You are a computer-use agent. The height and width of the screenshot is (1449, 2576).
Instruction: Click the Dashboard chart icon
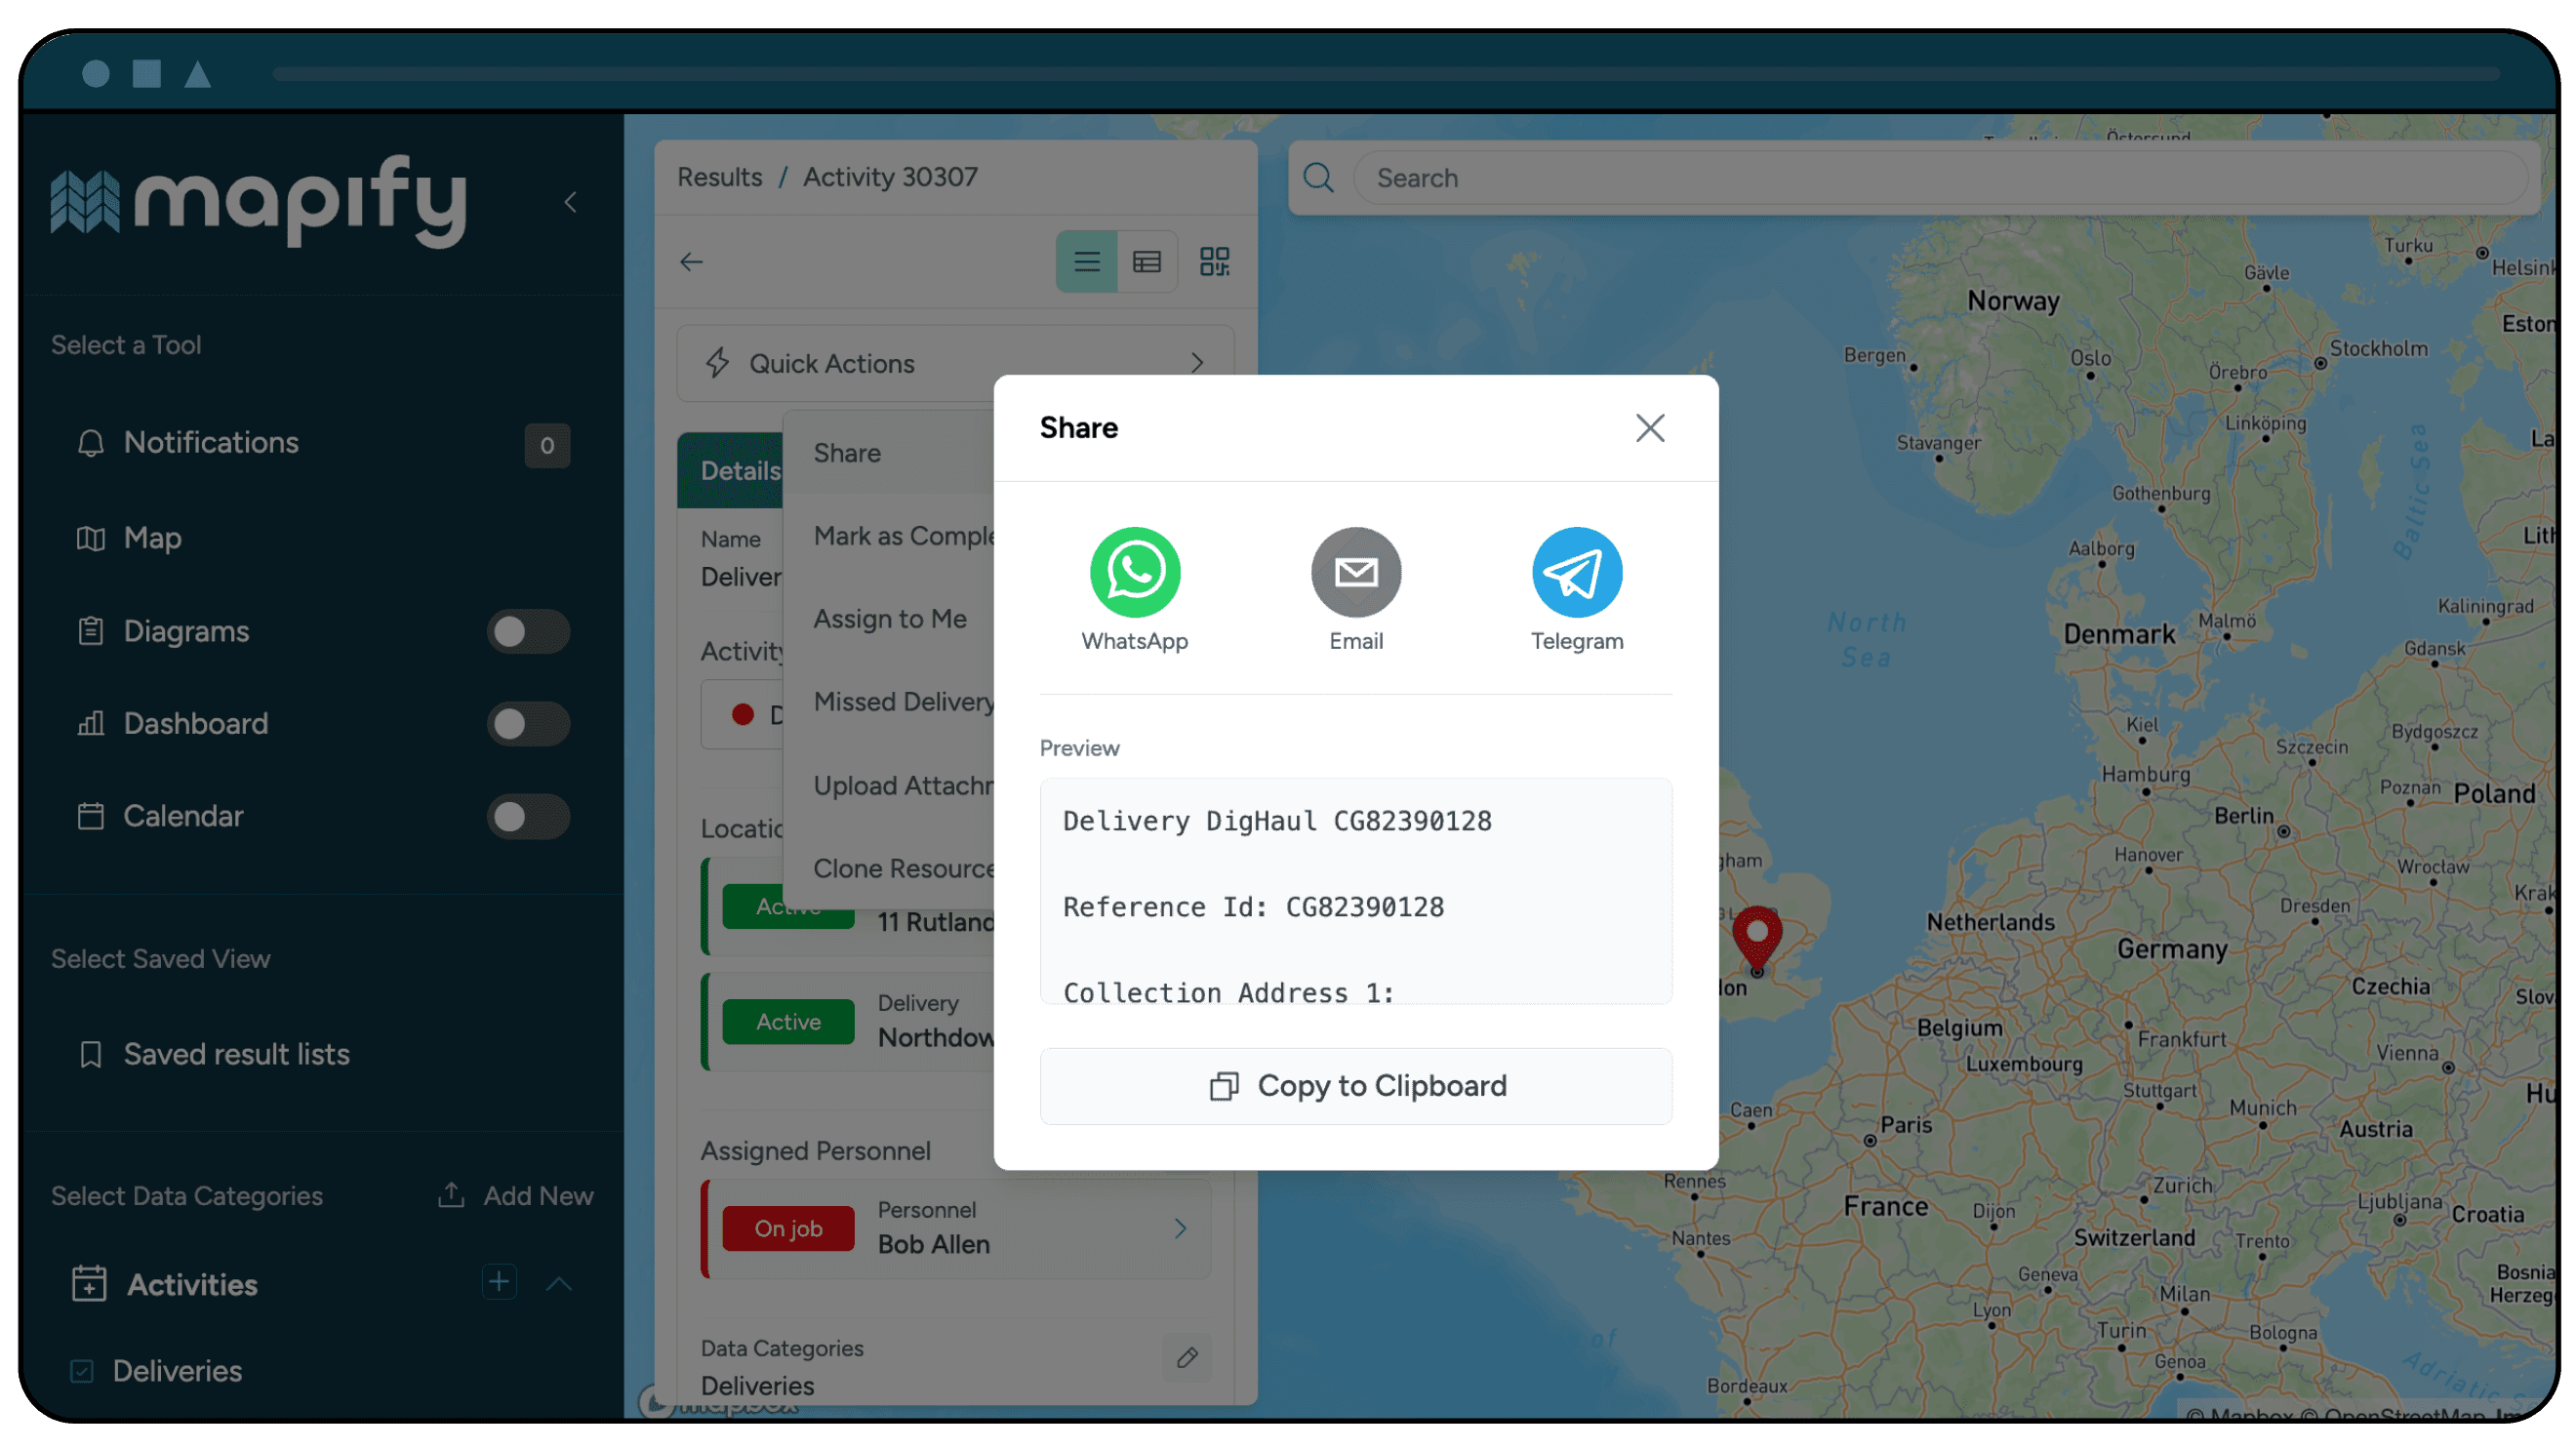click(90, 724)
